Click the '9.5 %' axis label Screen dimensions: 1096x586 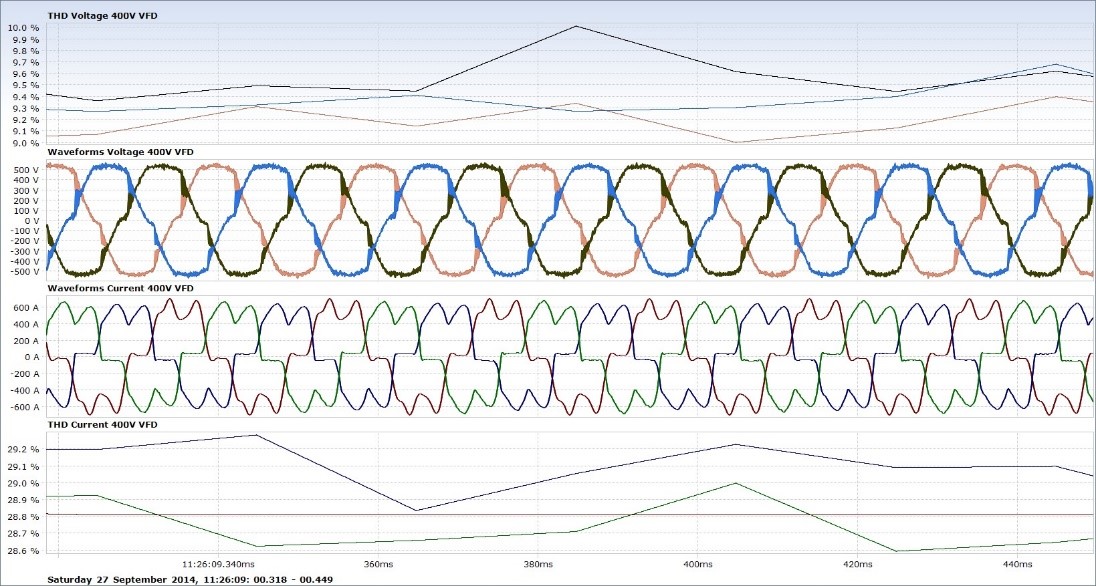pyautogui.click(x=24, y=85)
